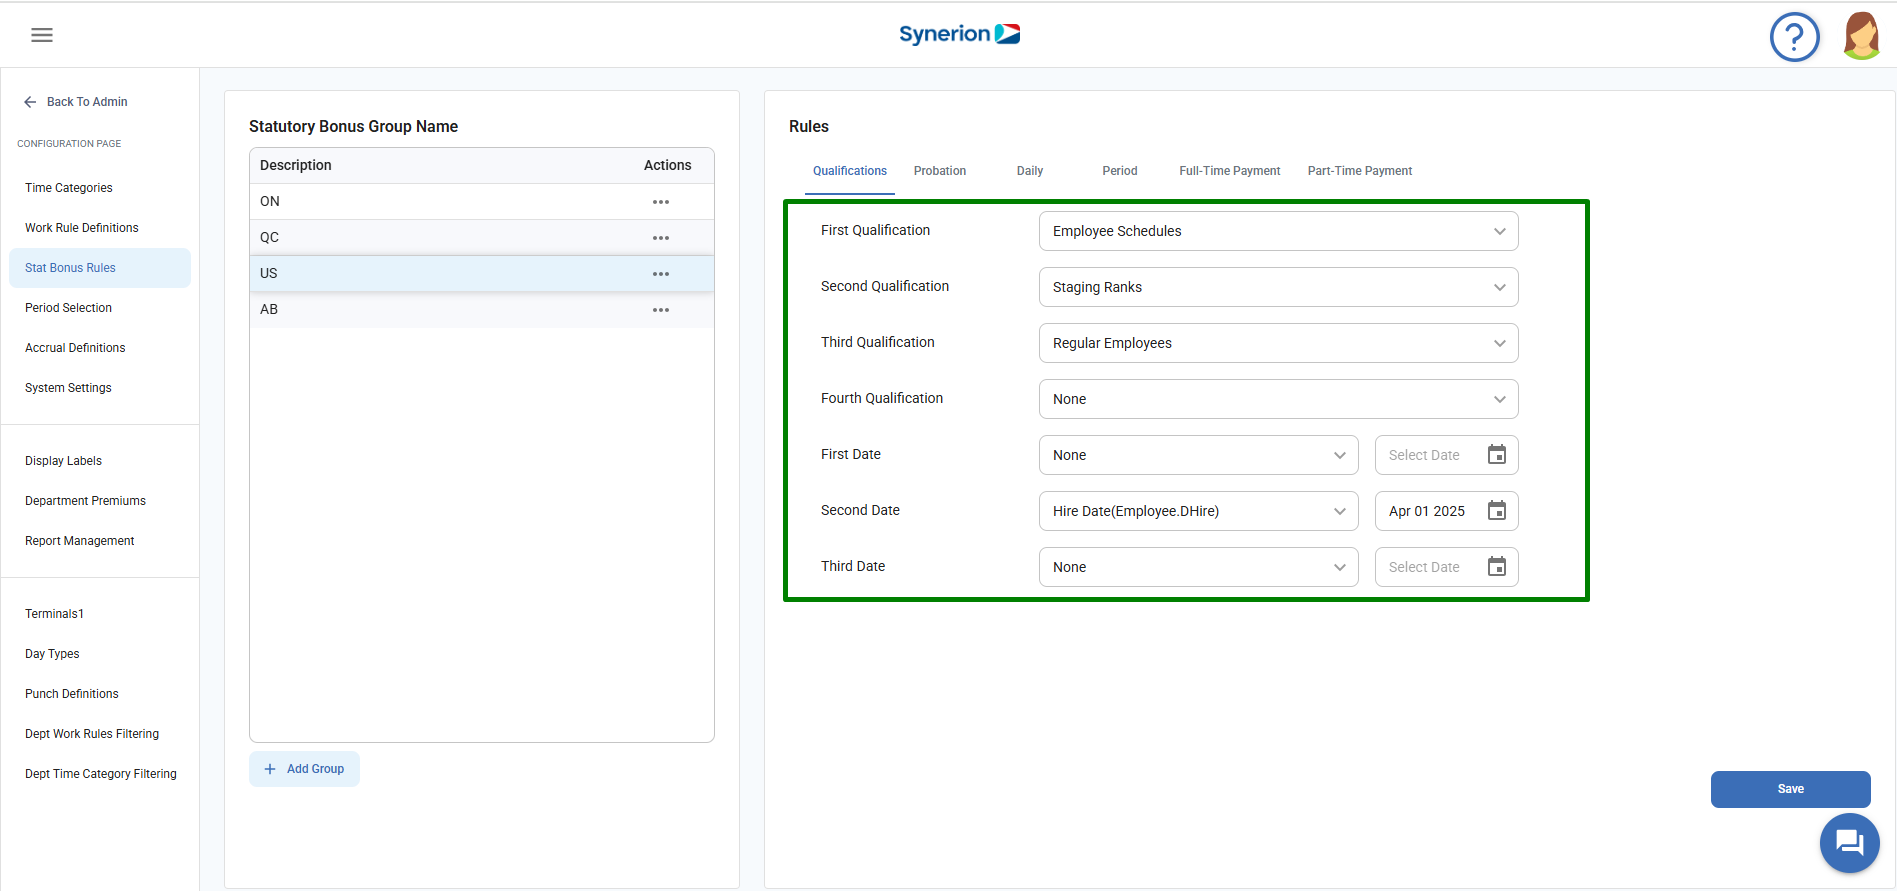Open actions menu for US group
The height and width of the screenshot is (891, 1897).
coord(661,274)
